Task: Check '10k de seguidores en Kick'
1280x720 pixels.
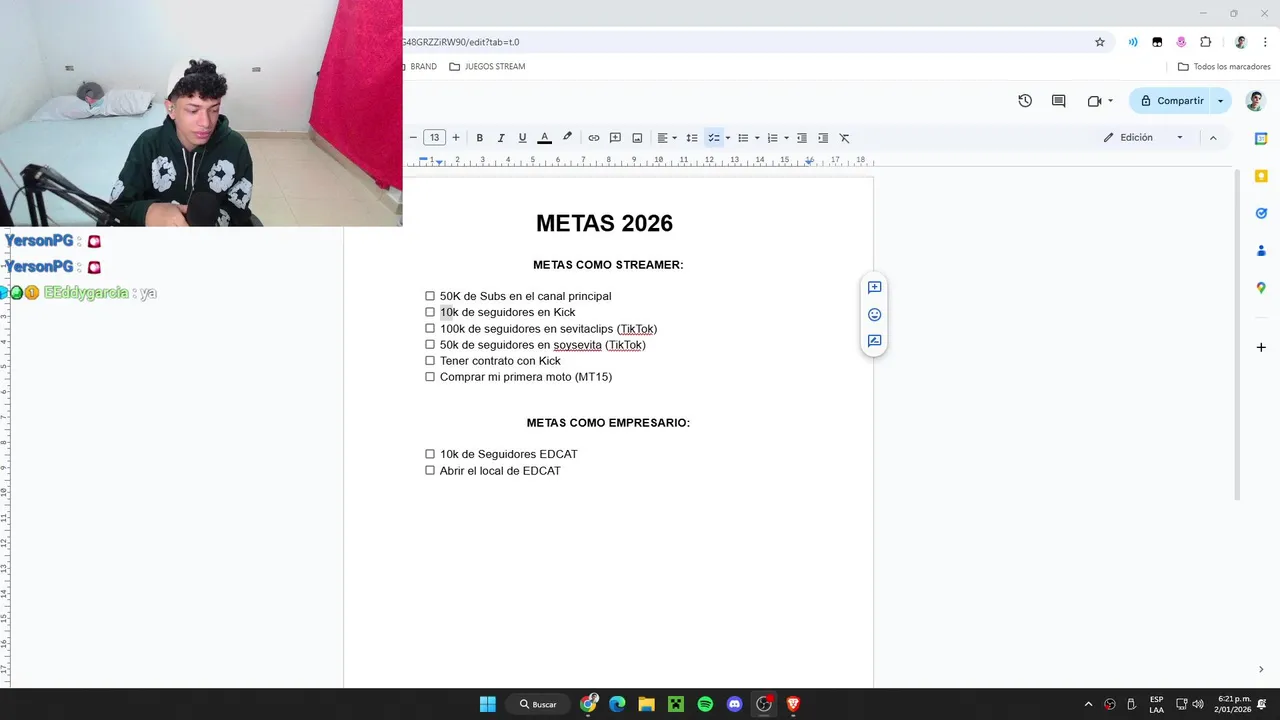Action: pyautogui.click(x=430, y=312)
